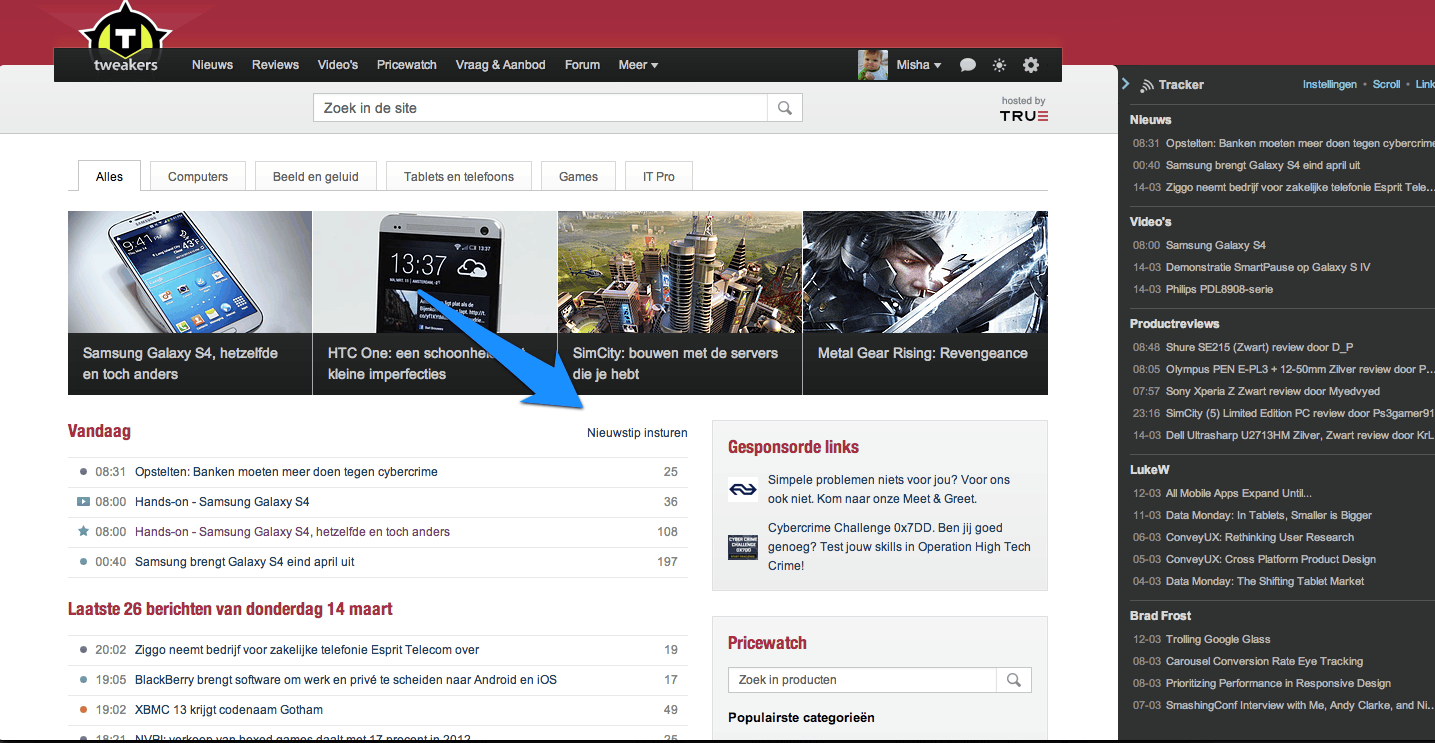Open messages via speech bubble icon
Image resolution: width=1435 pixels, height=743 pixels.
click(x=967, y=65)
